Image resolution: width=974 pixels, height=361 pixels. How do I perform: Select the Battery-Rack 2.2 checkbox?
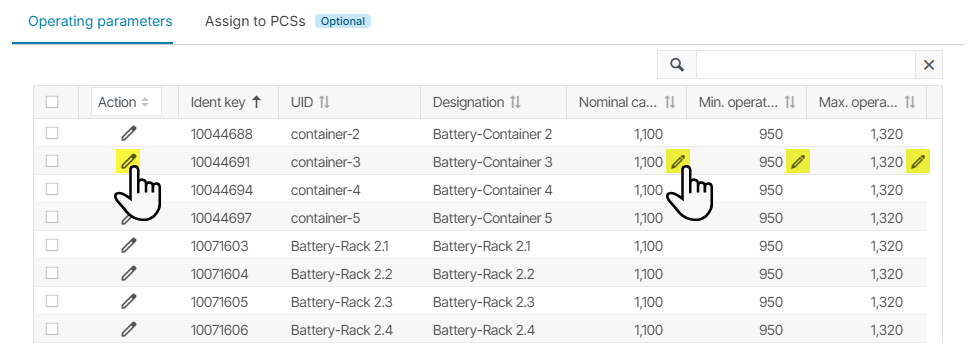tap(52, 273)
